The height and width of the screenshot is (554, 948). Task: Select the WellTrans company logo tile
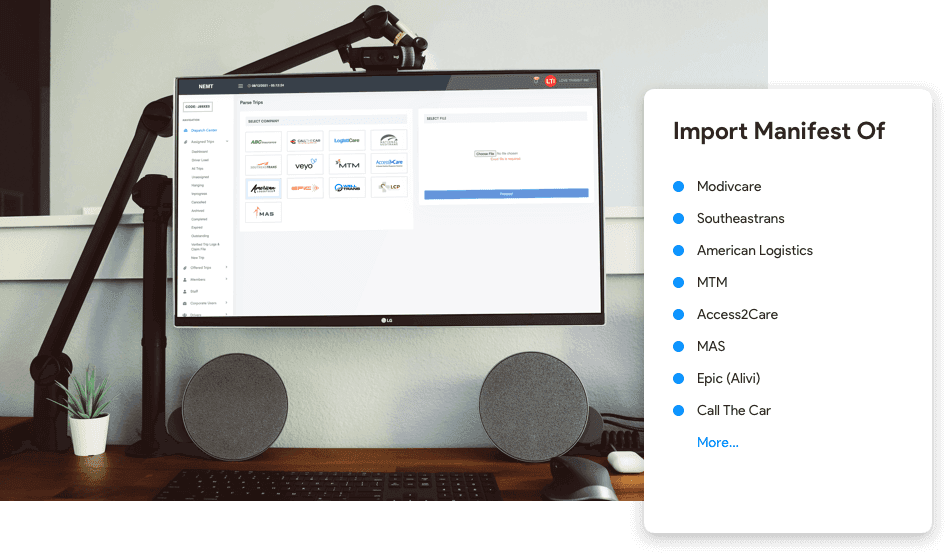click(347, 187)
